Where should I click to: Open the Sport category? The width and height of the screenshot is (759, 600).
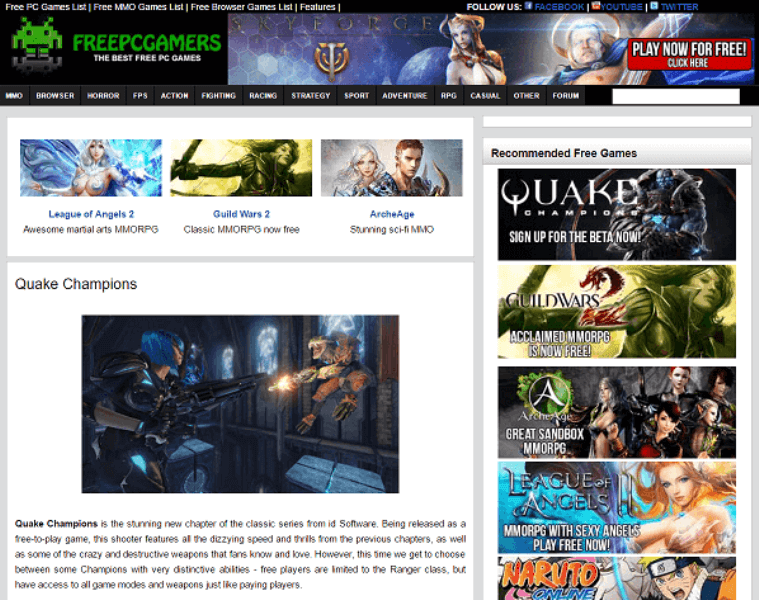(x=356, y=95)
